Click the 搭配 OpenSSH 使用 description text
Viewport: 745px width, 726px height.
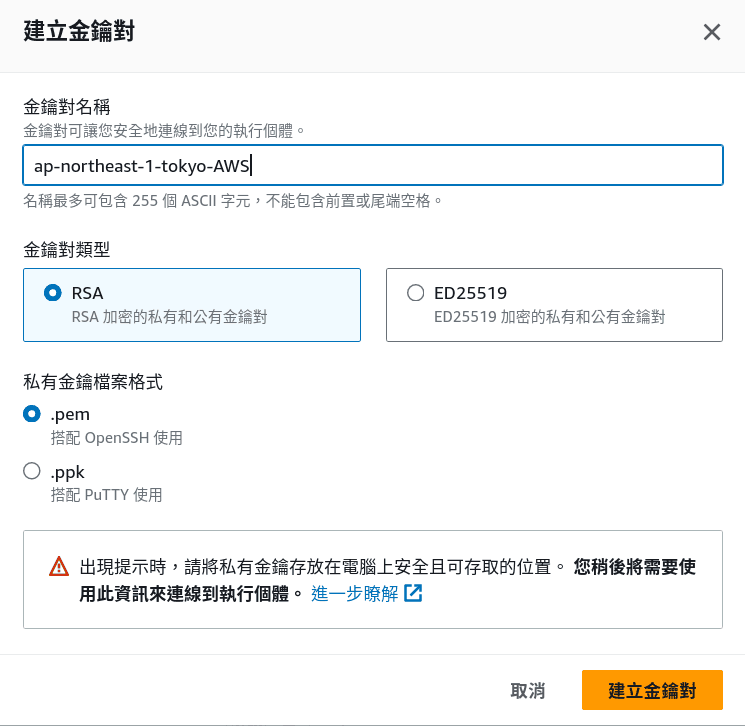pos(117,438)
